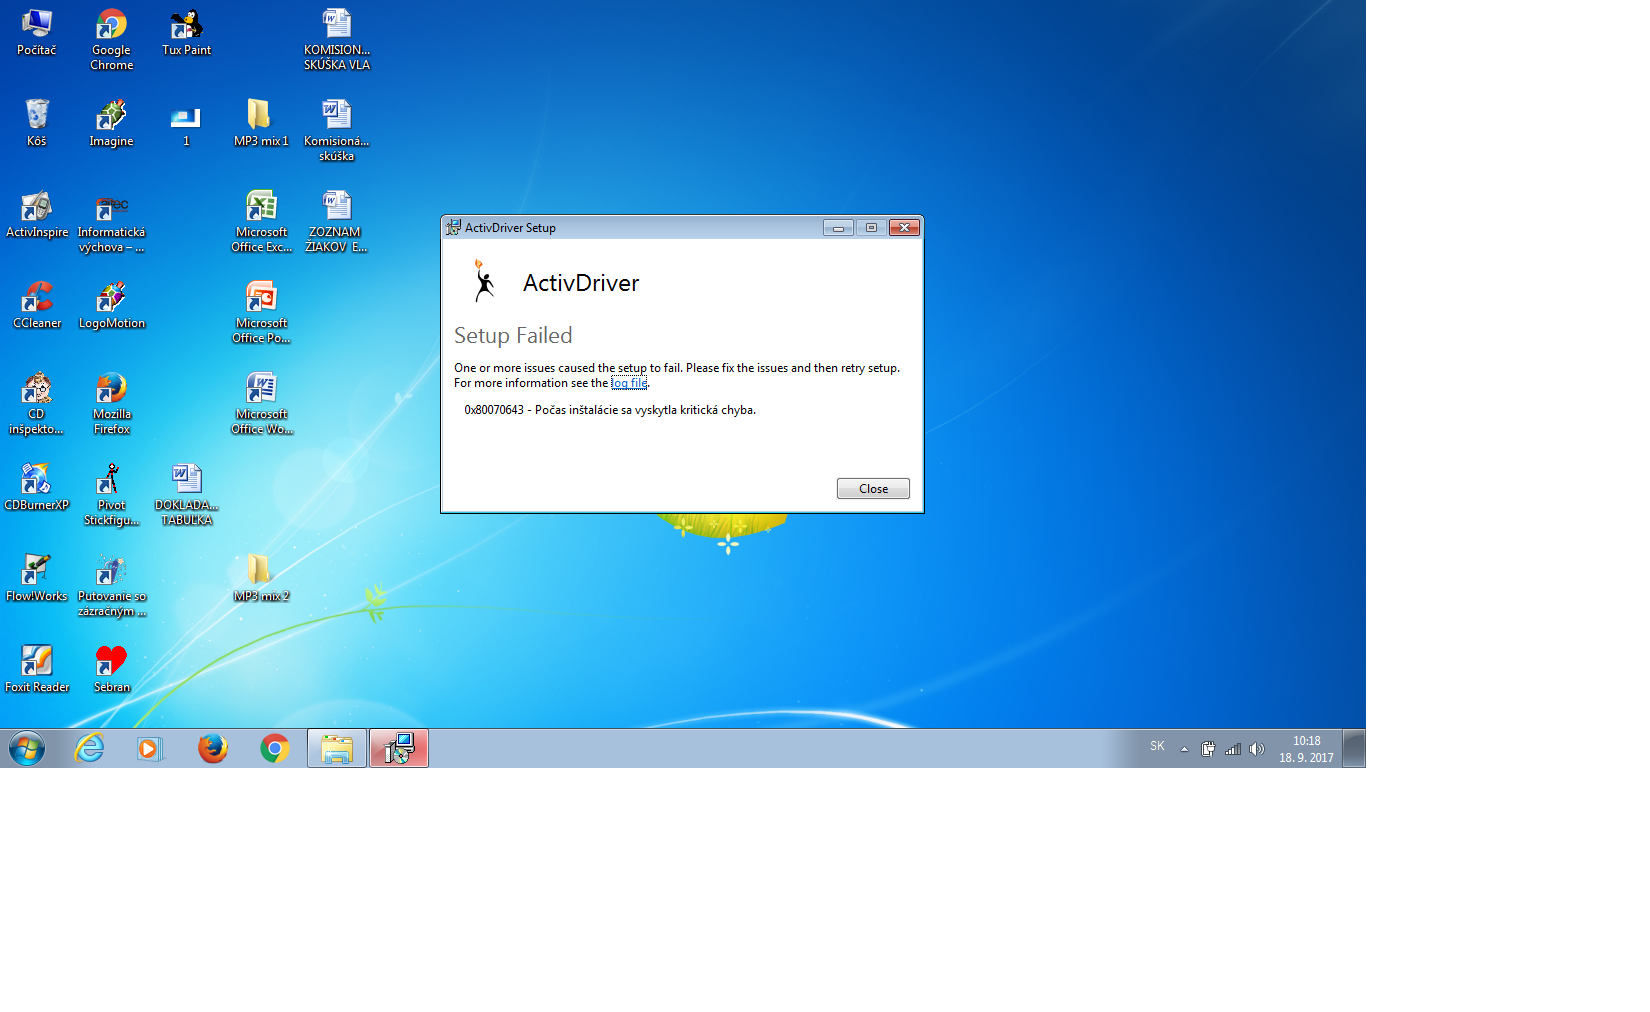
Task: Click the Setup Failed heading
Action: point(513,335)
